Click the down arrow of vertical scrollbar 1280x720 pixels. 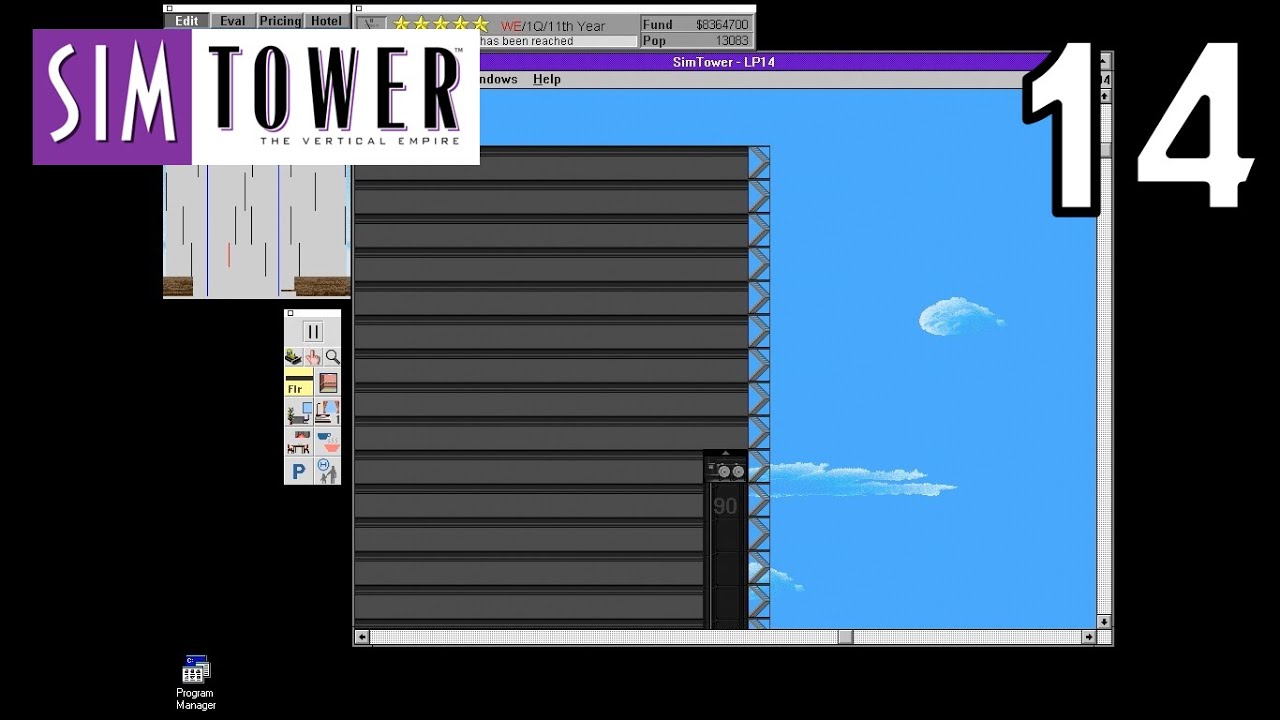click(x=1104, y=621)
